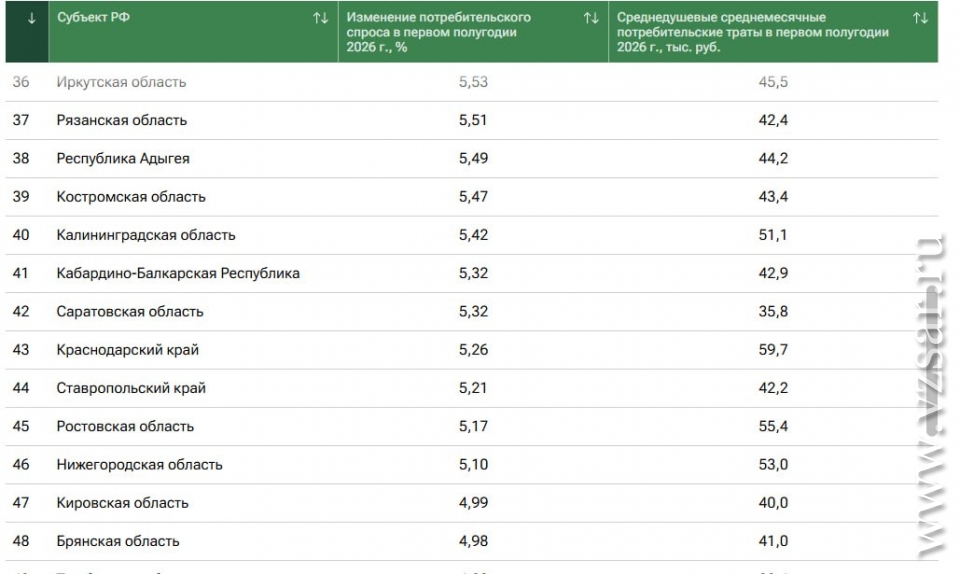Select the Краснодарский край row

pyautogui.click(x=471, y=350)
